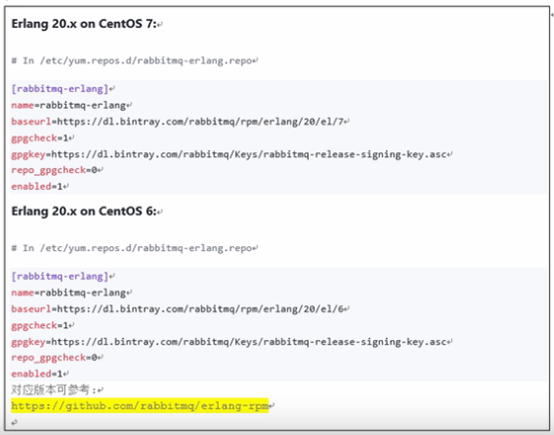Click 'enabled=1' in the CentOS 7 block
This screenshot has width=554, height=435.
(37, 186)
